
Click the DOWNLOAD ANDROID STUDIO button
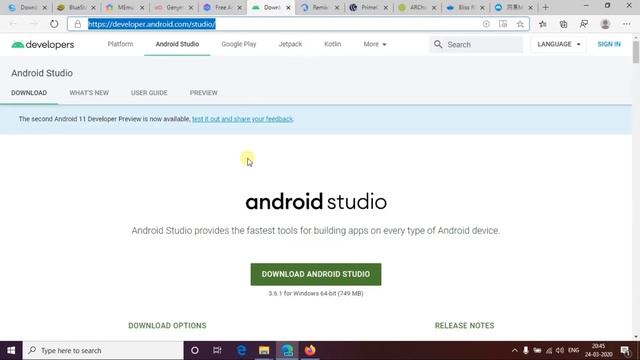pyautogui.click(x=316, y=274)
